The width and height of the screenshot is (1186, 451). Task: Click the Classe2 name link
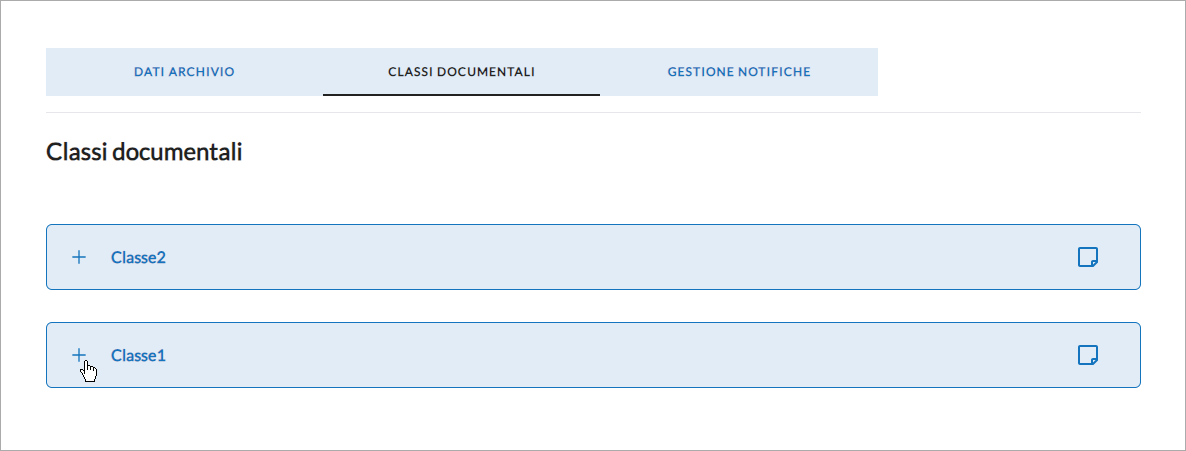point(138,257)
